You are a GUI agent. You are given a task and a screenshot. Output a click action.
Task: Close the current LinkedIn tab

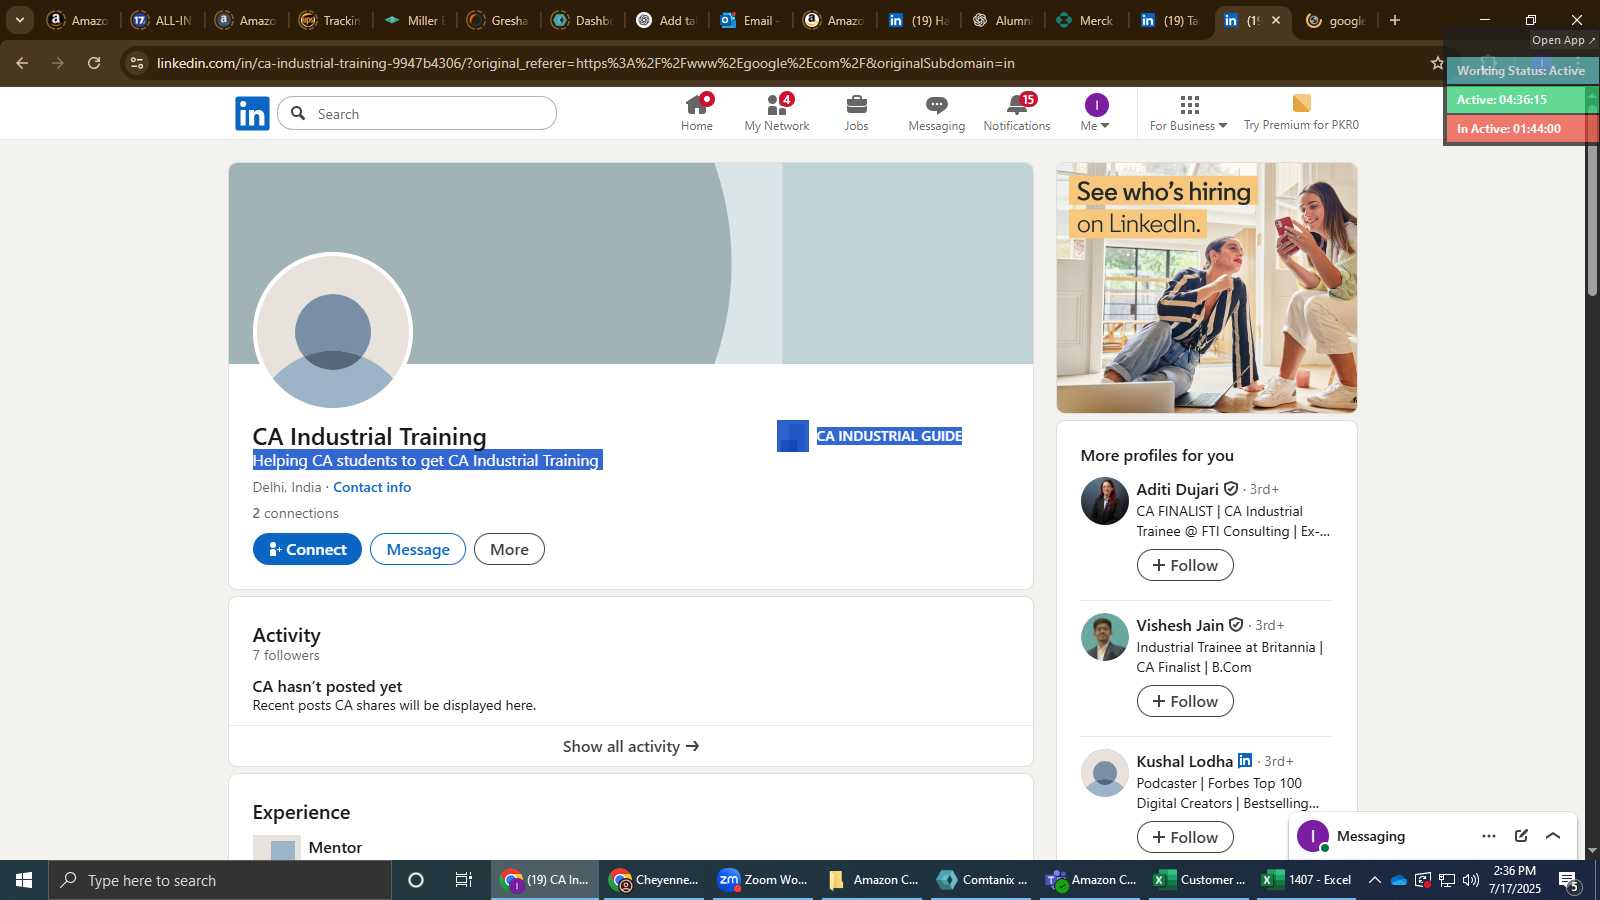click(x=1276, y=20)
